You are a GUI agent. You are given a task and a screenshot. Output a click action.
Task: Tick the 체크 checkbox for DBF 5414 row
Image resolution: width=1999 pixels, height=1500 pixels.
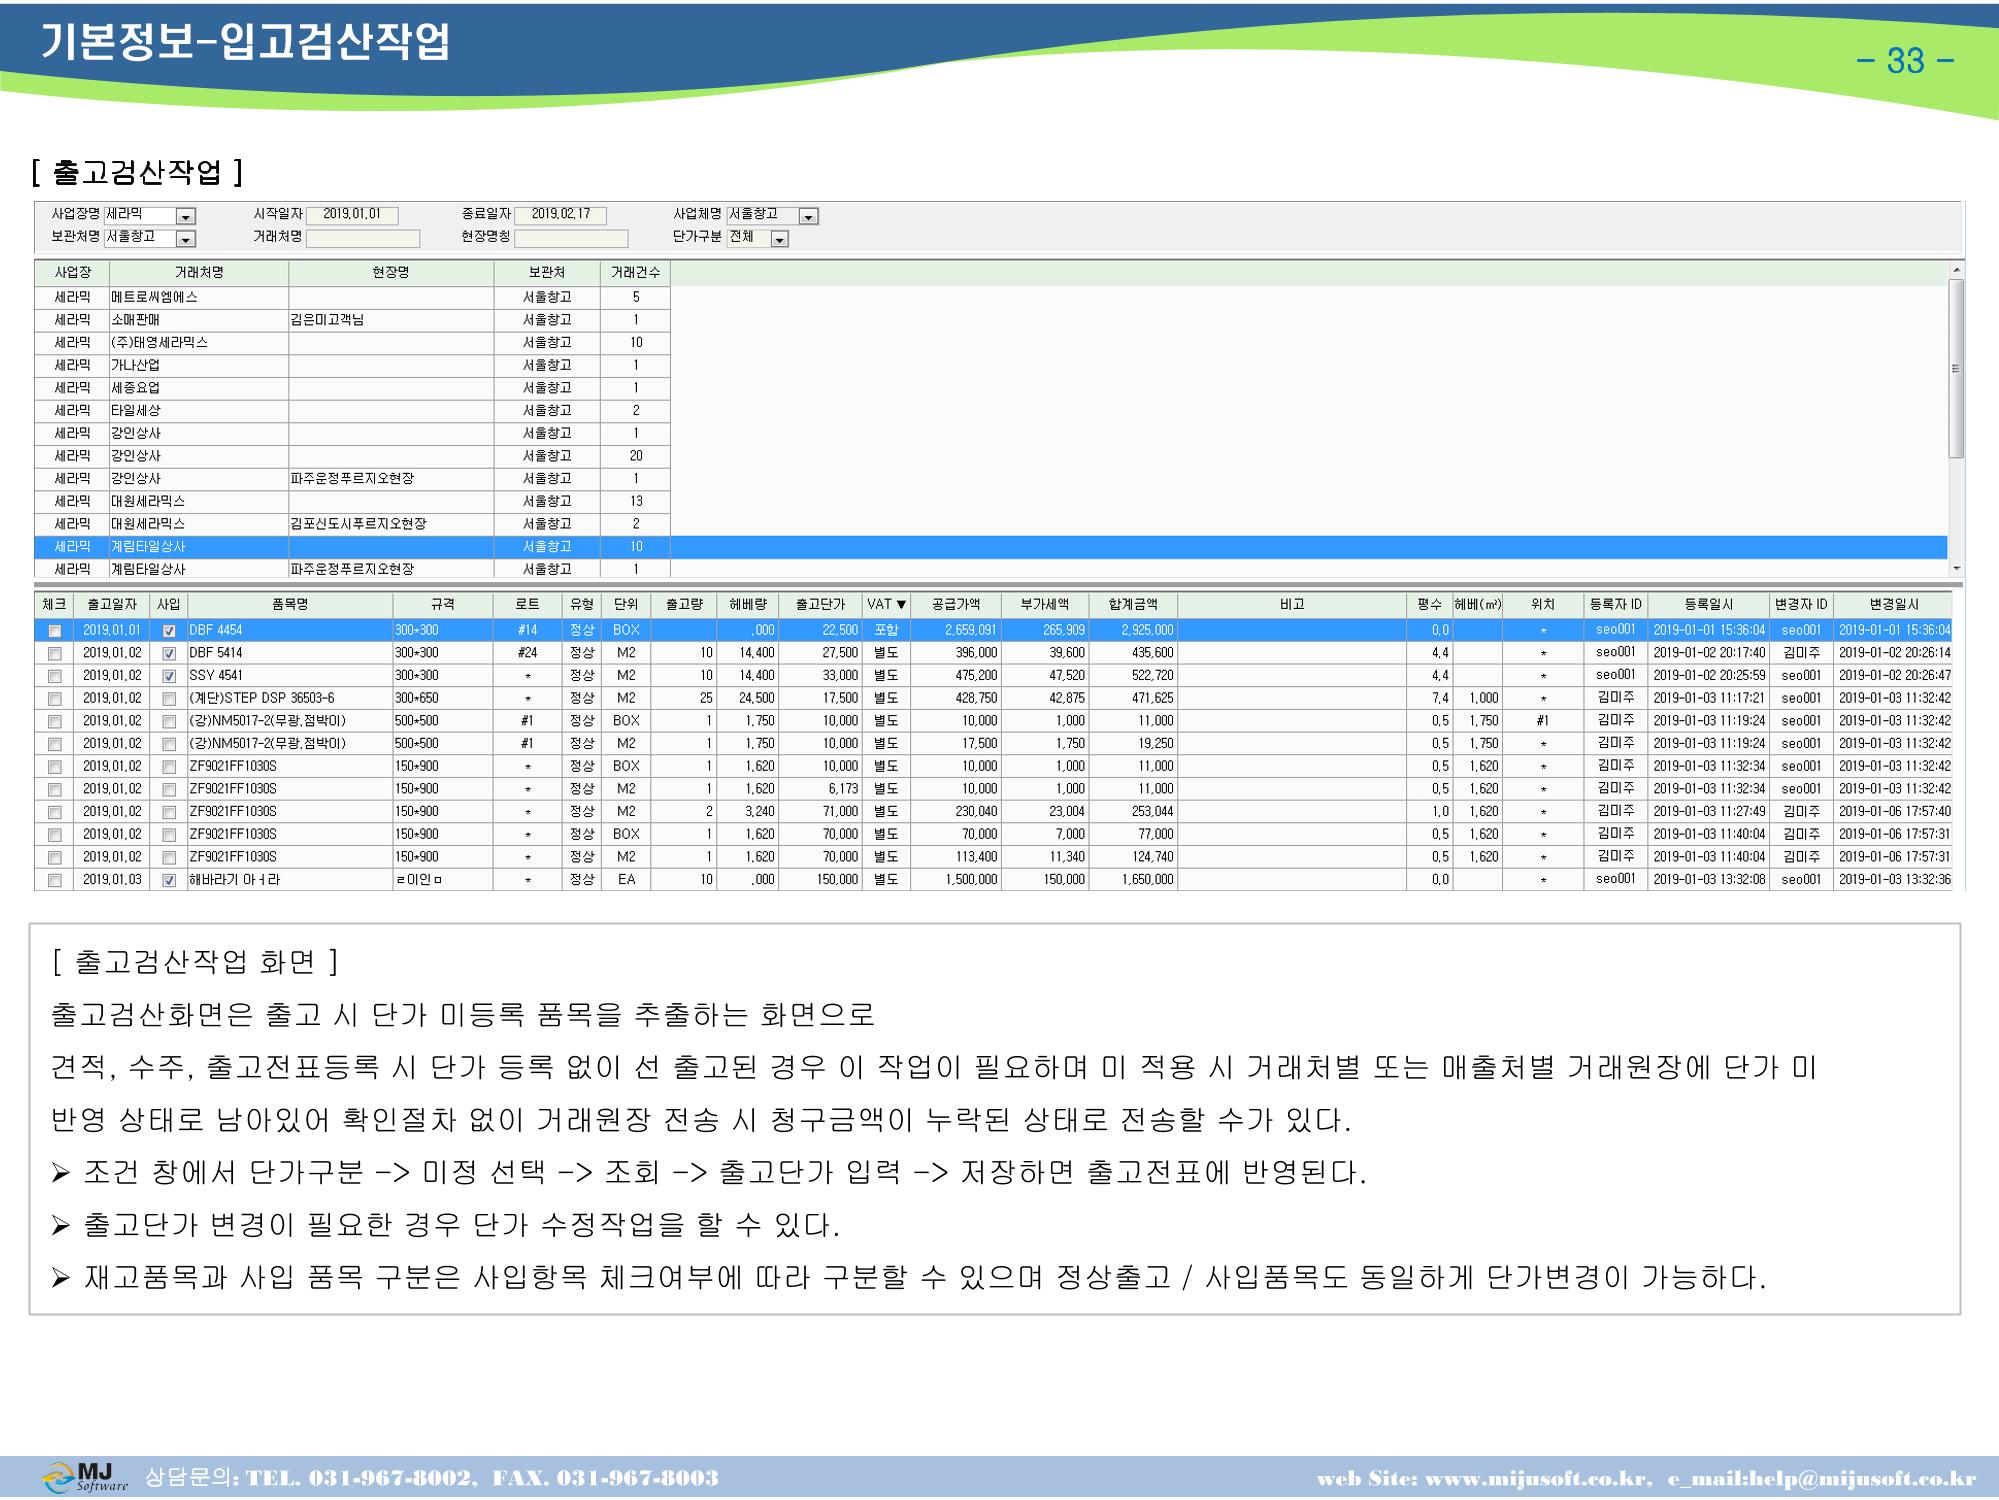coord(54,654)
